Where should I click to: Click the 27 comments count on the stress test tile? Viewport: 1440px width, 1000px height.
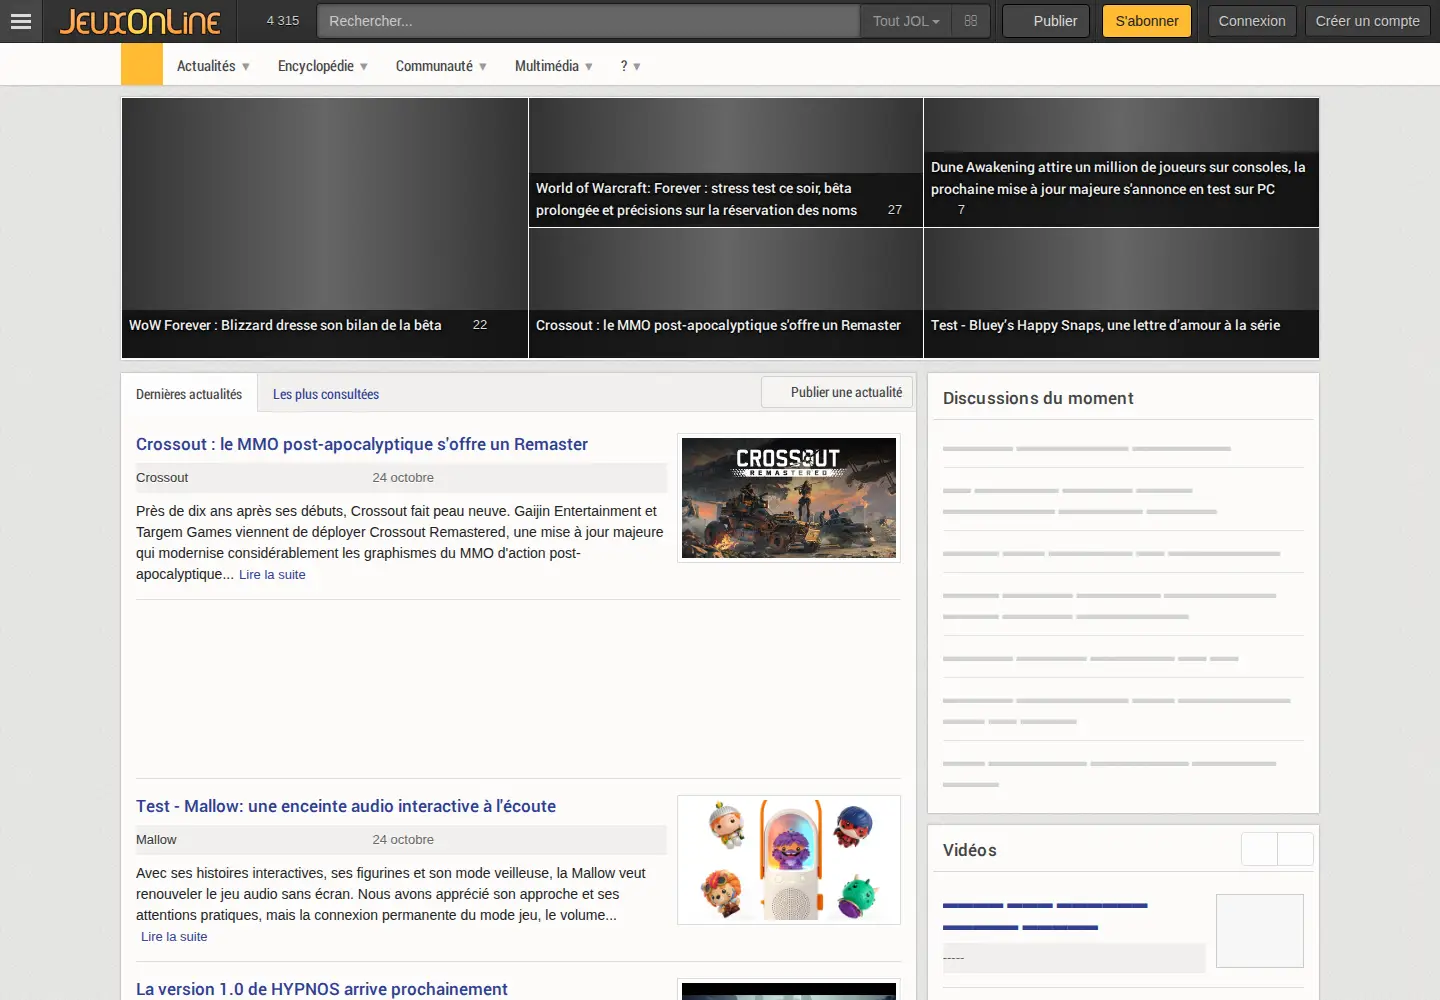895,210
